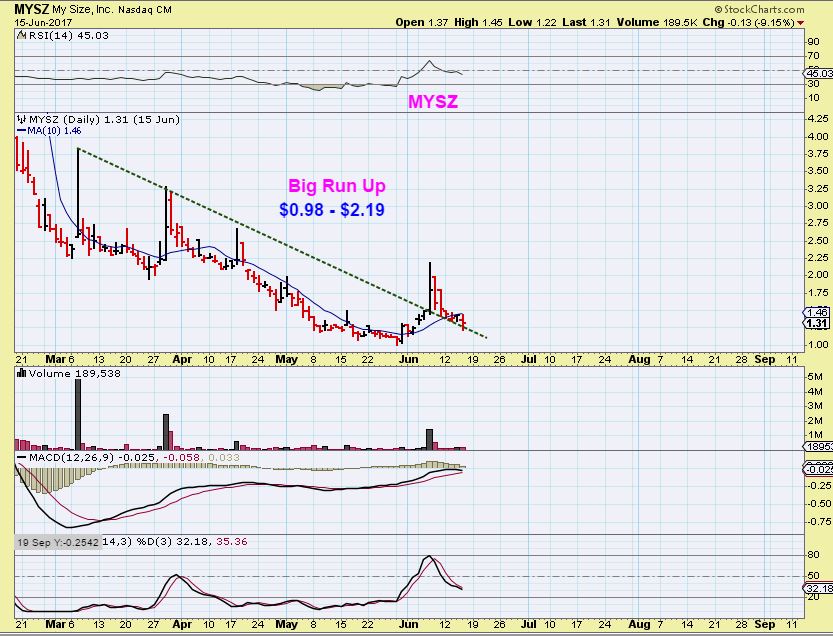The image size is (833, 636).
Task: Click the volume bars icon beside Volume 189,538
Action: click(22, 373)
